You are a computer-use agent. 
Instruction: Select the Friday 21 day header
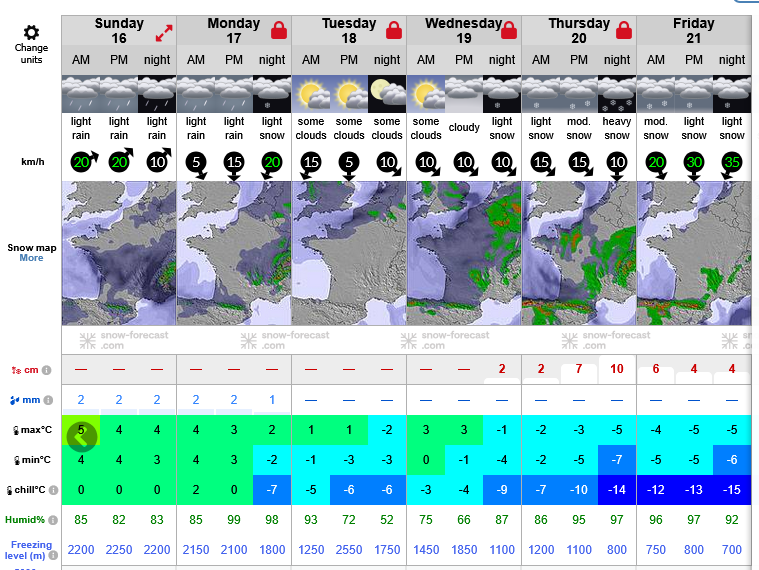point(694,30)
